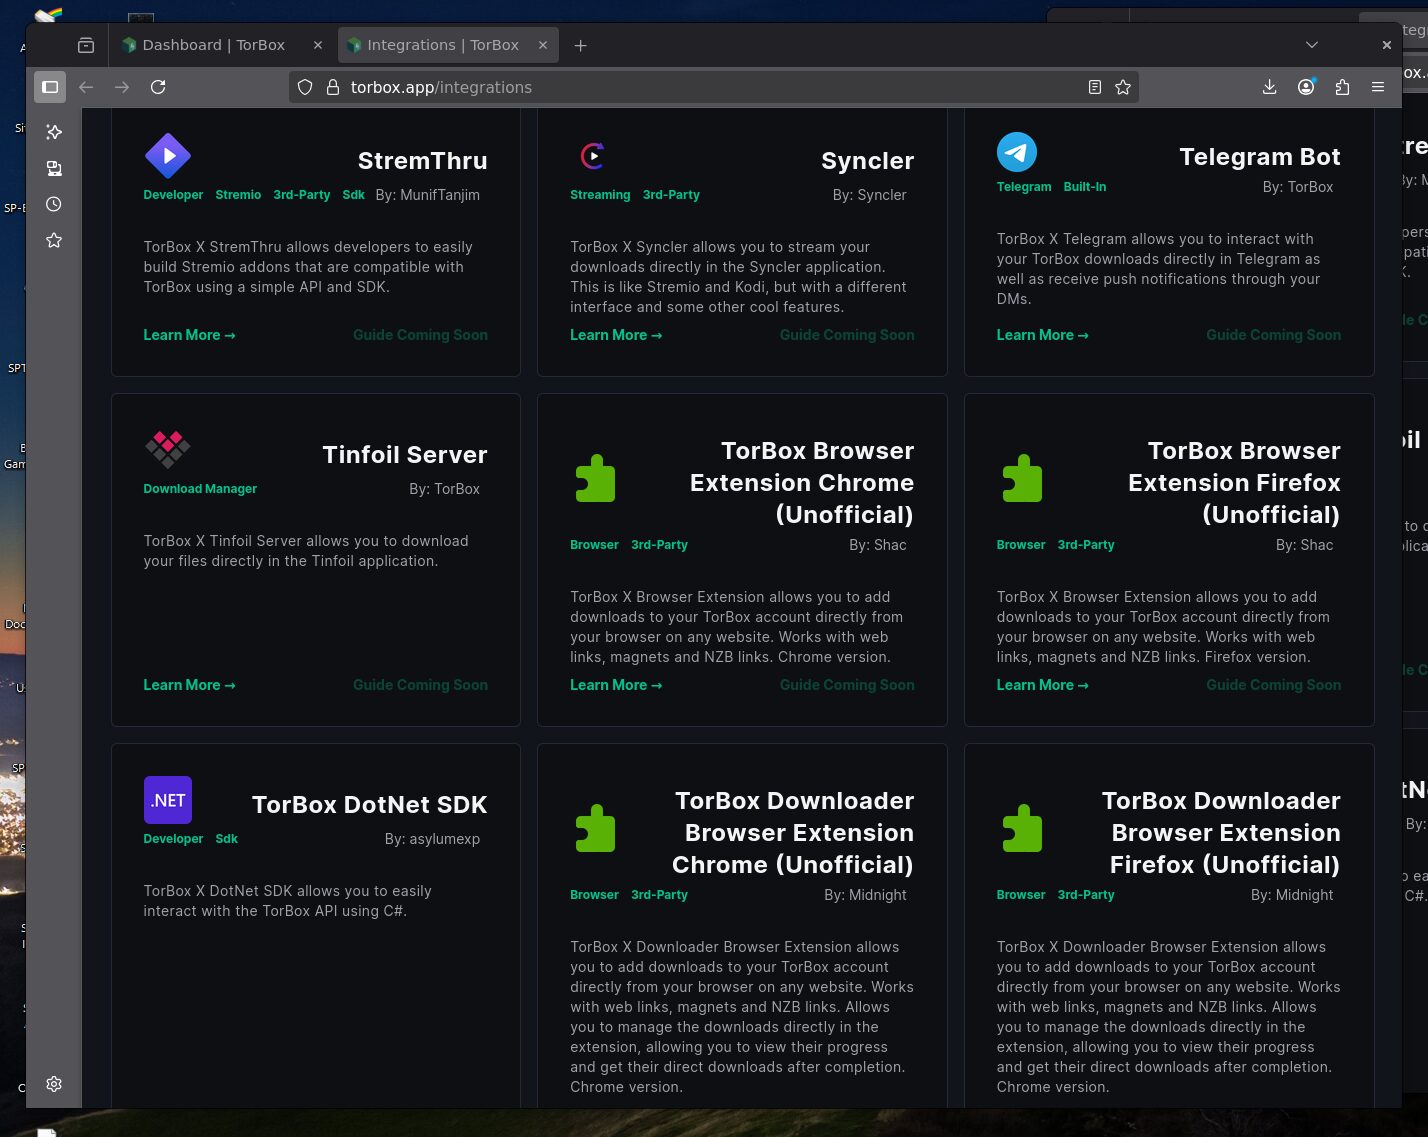The height and width of the screenshot is (1137, 1428).
Task: Open site security padlock info
Action: click(x=333, y=87)
